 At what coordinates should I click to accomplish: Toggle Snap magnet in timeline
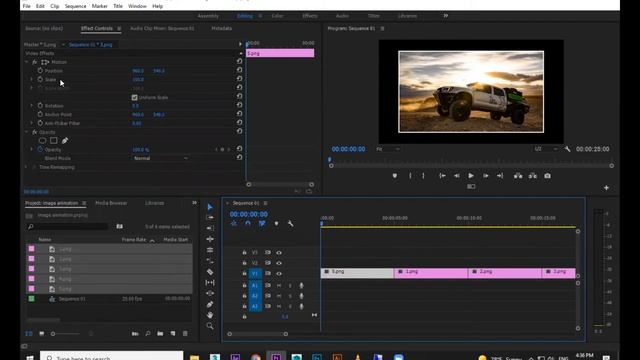pos(248,224)
